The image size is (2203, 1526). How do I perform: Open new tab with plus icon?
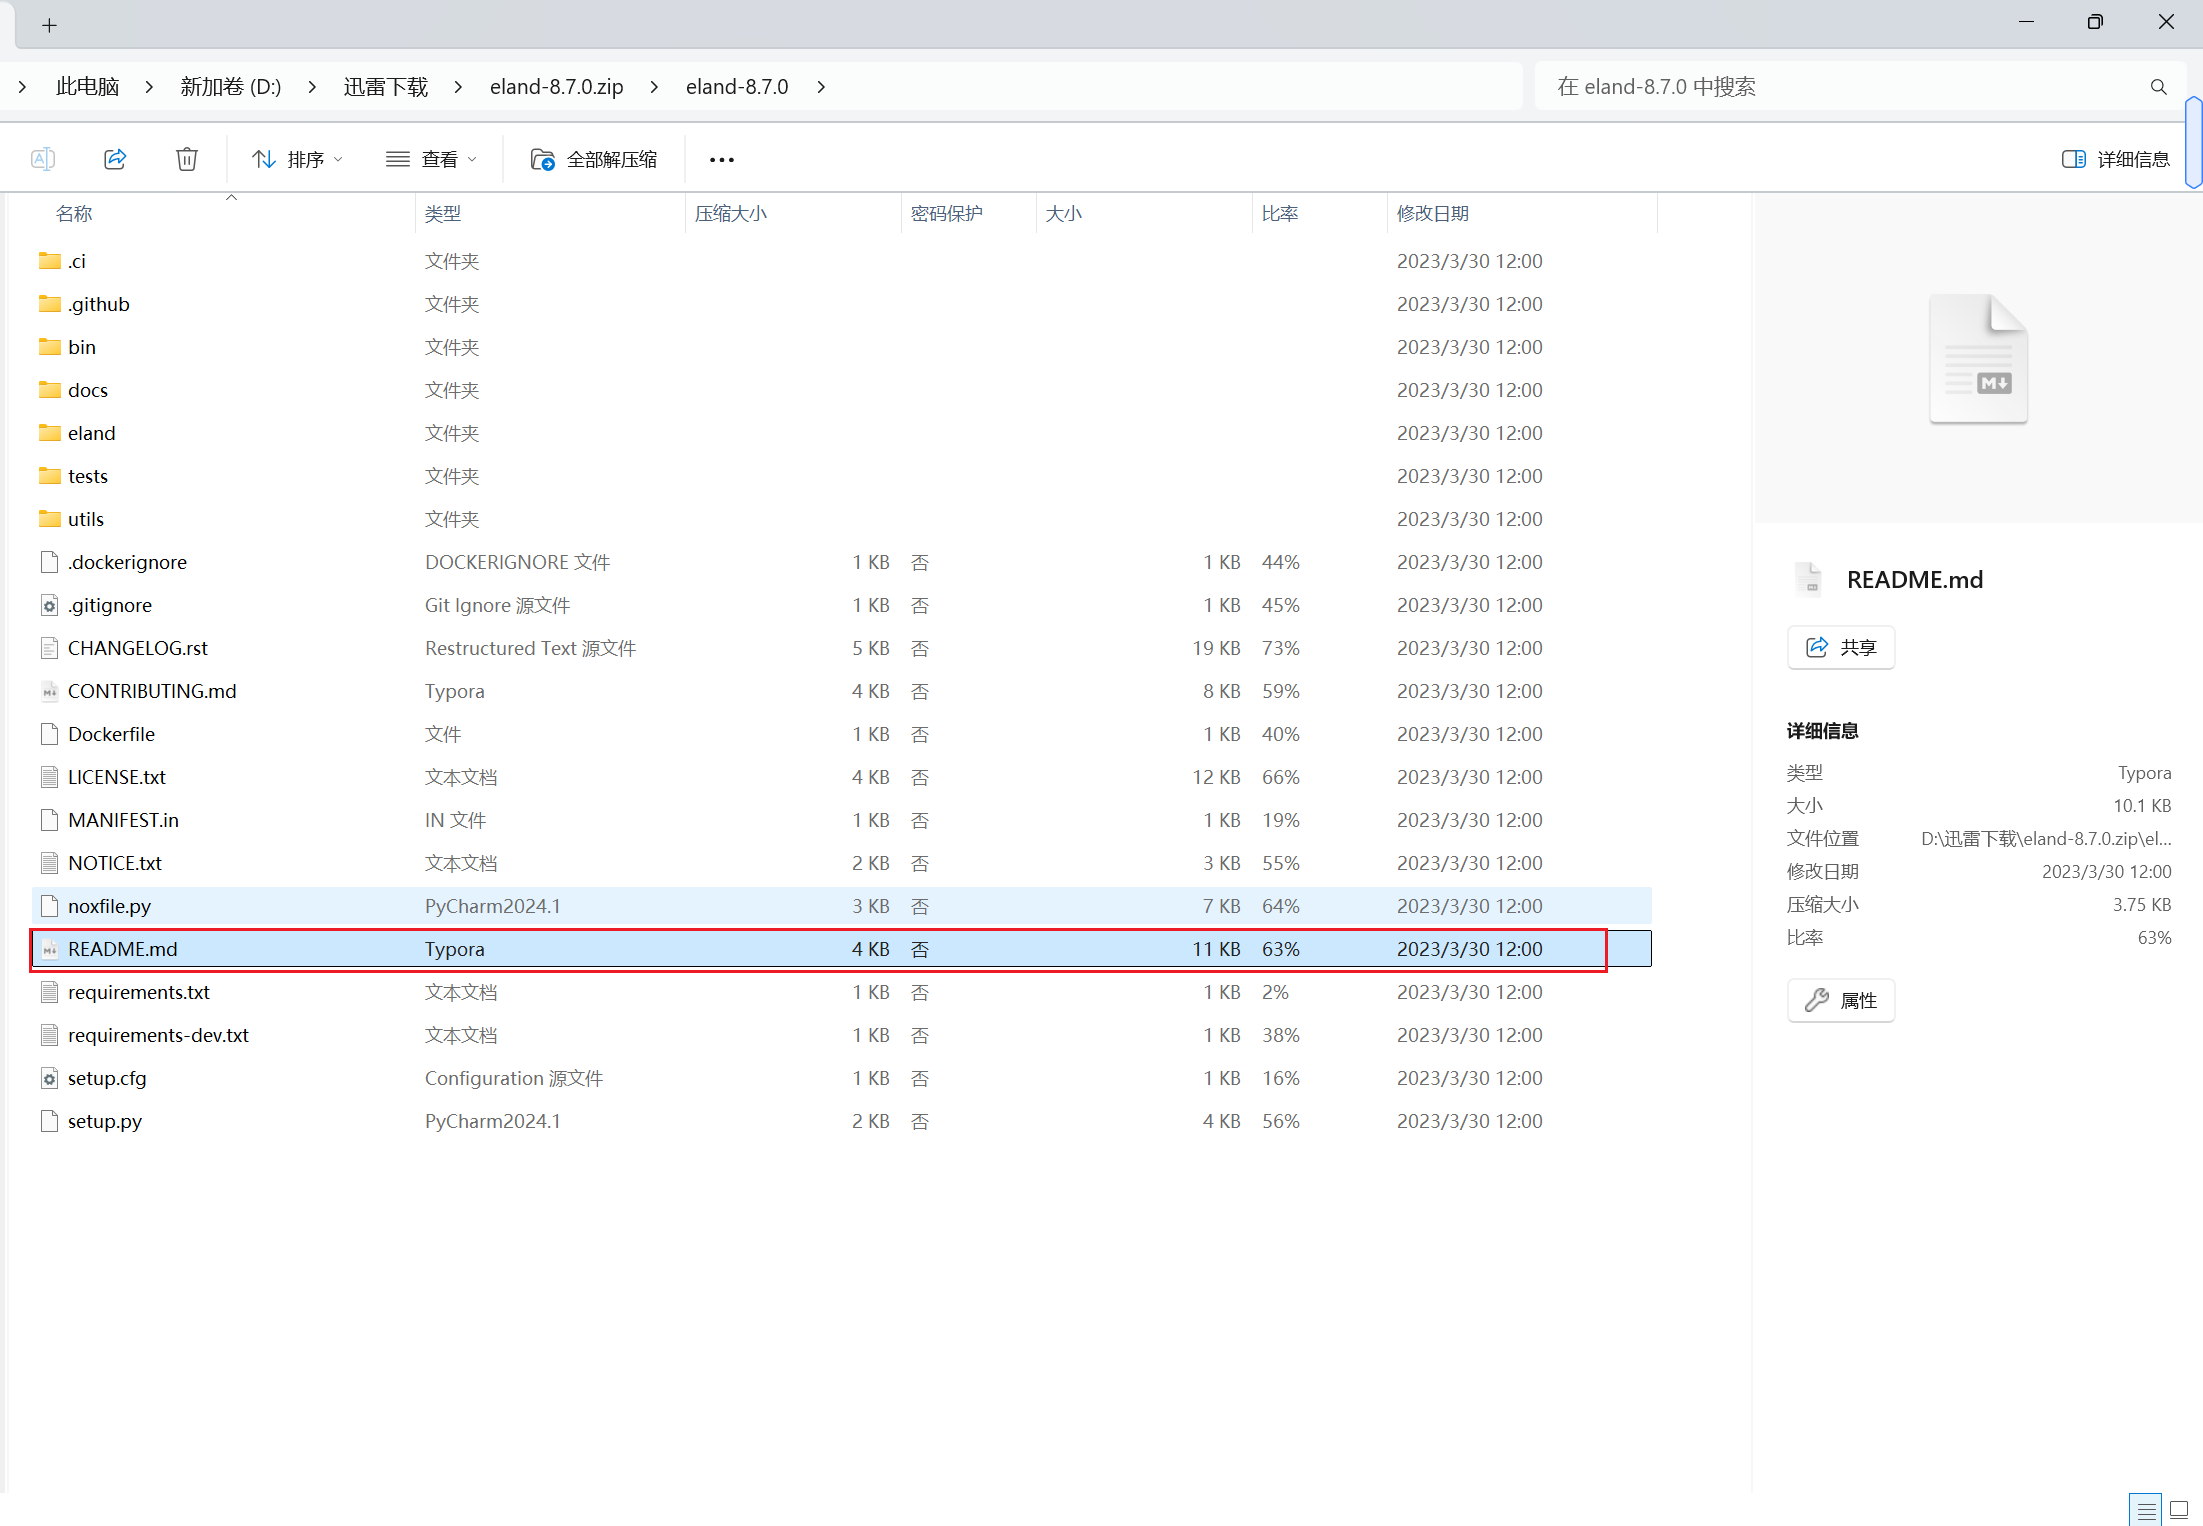pos(49,25)
